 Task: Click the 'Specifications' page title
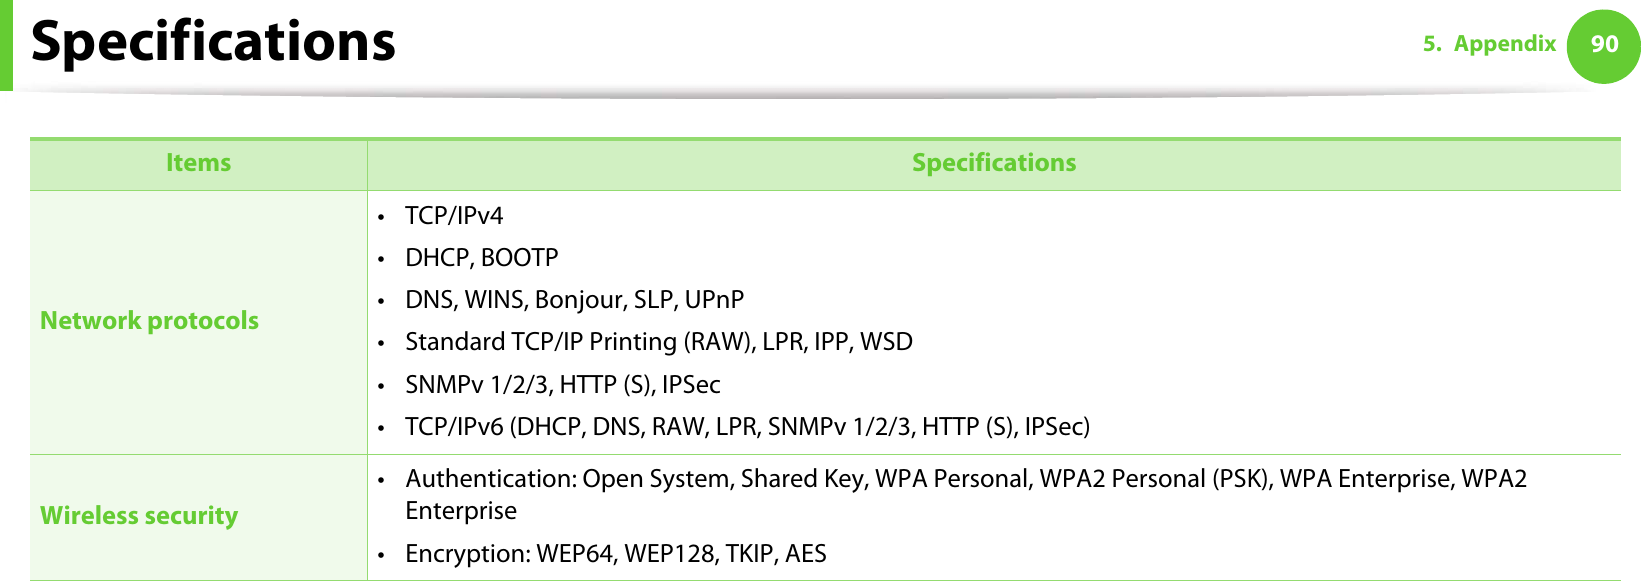[213, 42]
